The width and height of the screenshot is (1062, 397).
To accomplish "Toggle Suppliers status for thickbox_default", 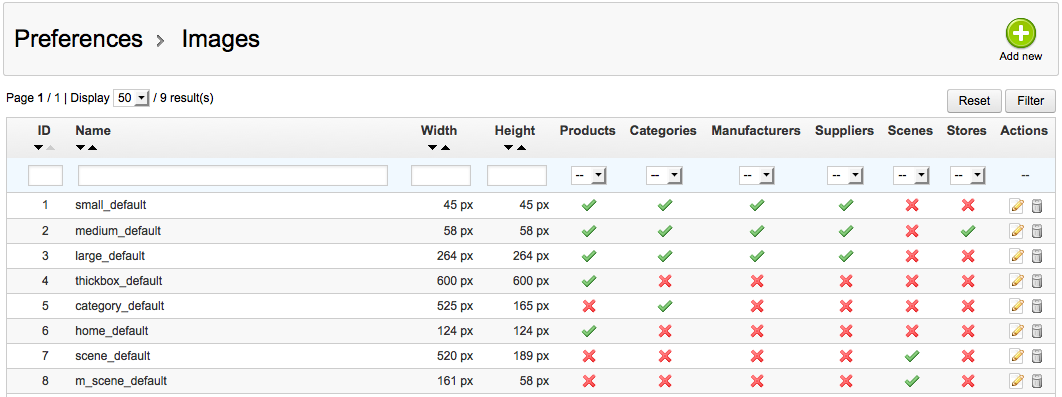I will pyautogui.click(x=845, y=280).
